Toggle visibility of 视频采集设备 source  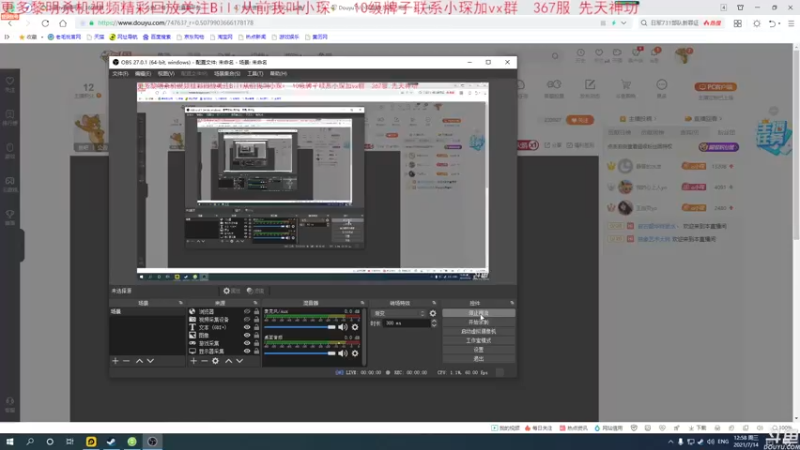click(x=247, y=319)
